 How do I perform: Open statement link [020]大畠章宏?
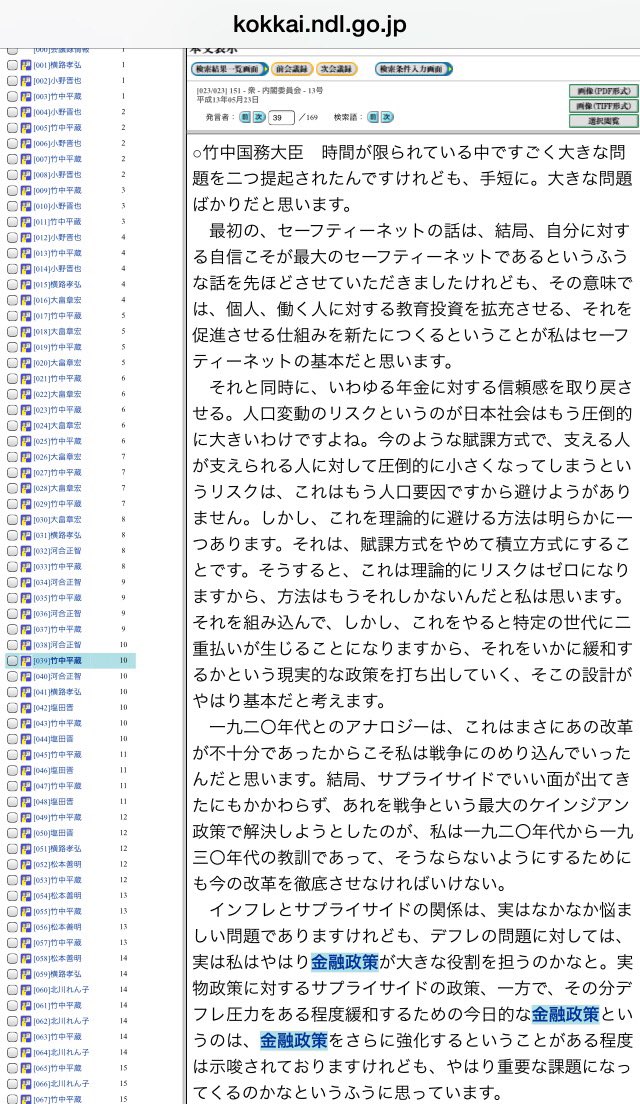click(x=57, y=363)
